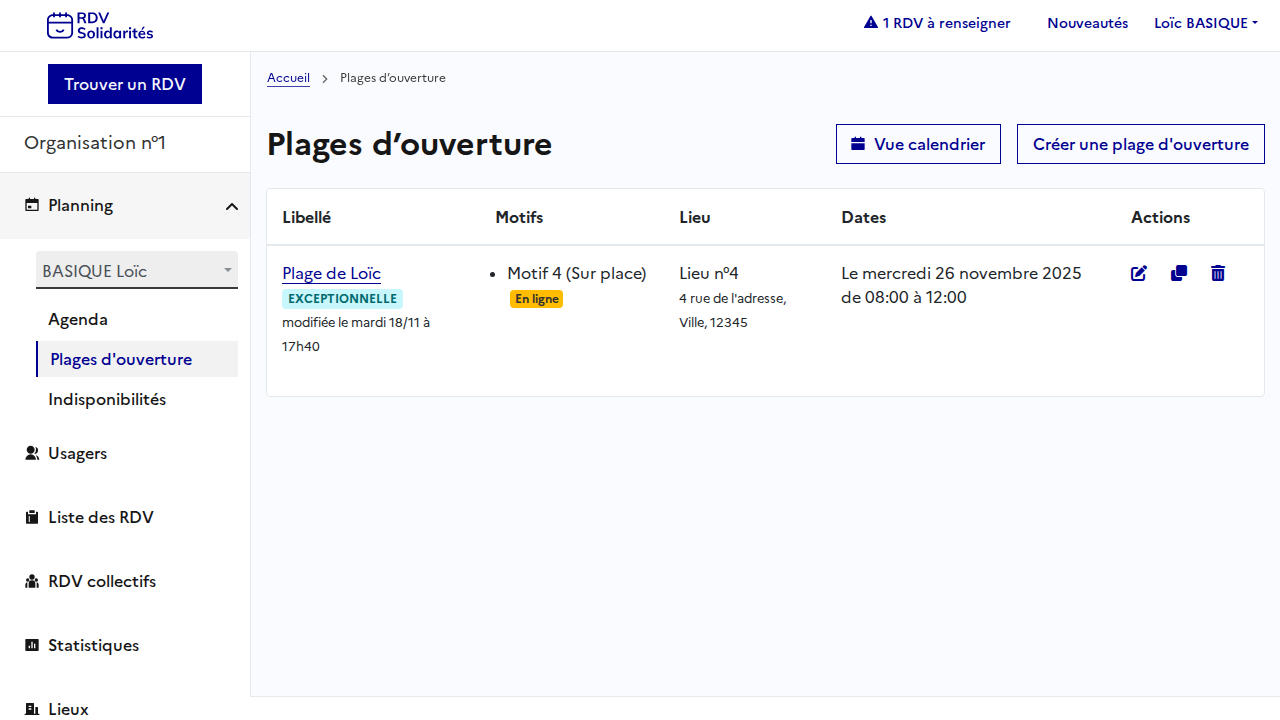The width and height of the screenshot is (1280, 720).
Task: Click the warning triangle RDV à renseigner alert
Action: 937,23
